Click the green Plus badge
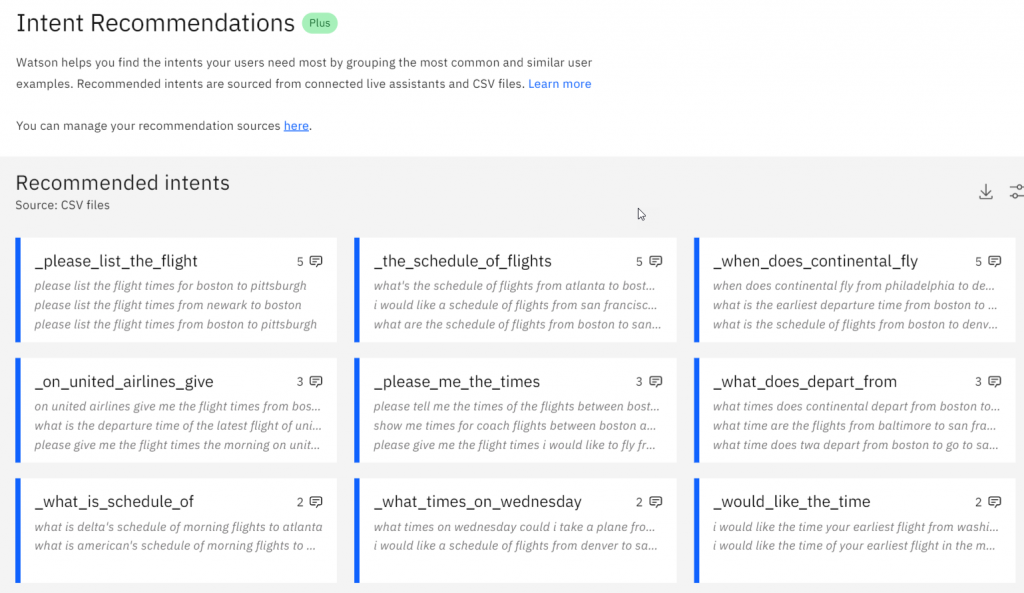The image size is (1024, 593). click(319, 23)
